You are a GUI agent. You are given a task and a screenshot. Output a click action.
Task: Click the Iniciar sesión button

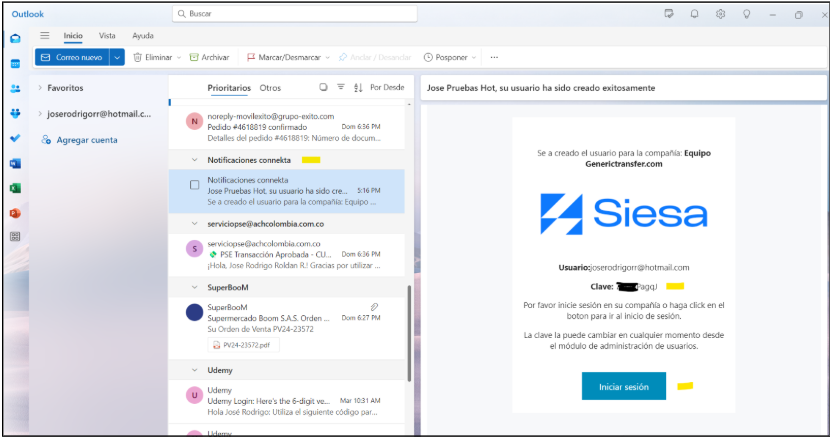(x=623, y=386)
